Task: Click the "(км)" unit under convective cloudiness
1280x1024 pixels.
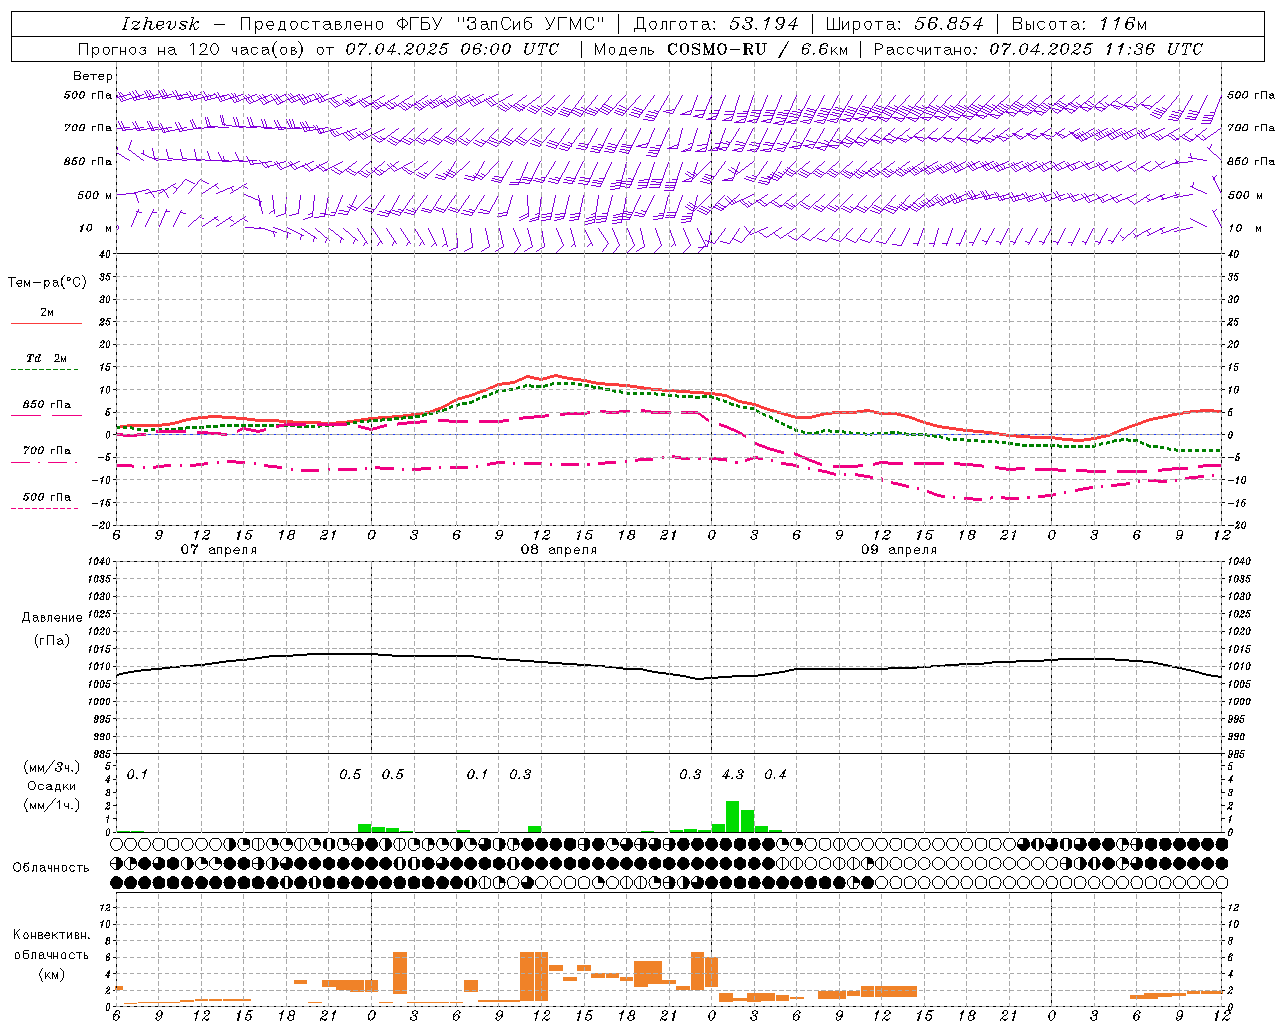Action: click(x=51, y=974)
